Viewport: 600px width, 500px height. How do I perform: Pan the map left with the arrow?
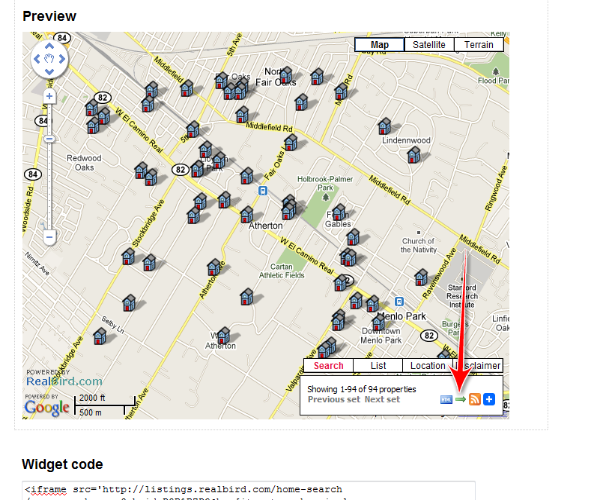tap(37, 60)
